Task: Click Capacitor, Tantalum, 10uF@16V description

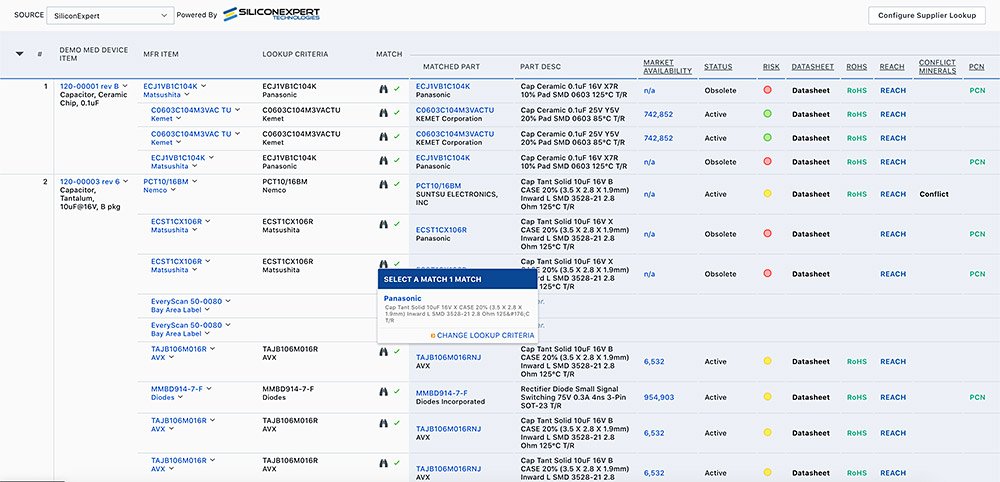Action: click(x=90, y=198)
